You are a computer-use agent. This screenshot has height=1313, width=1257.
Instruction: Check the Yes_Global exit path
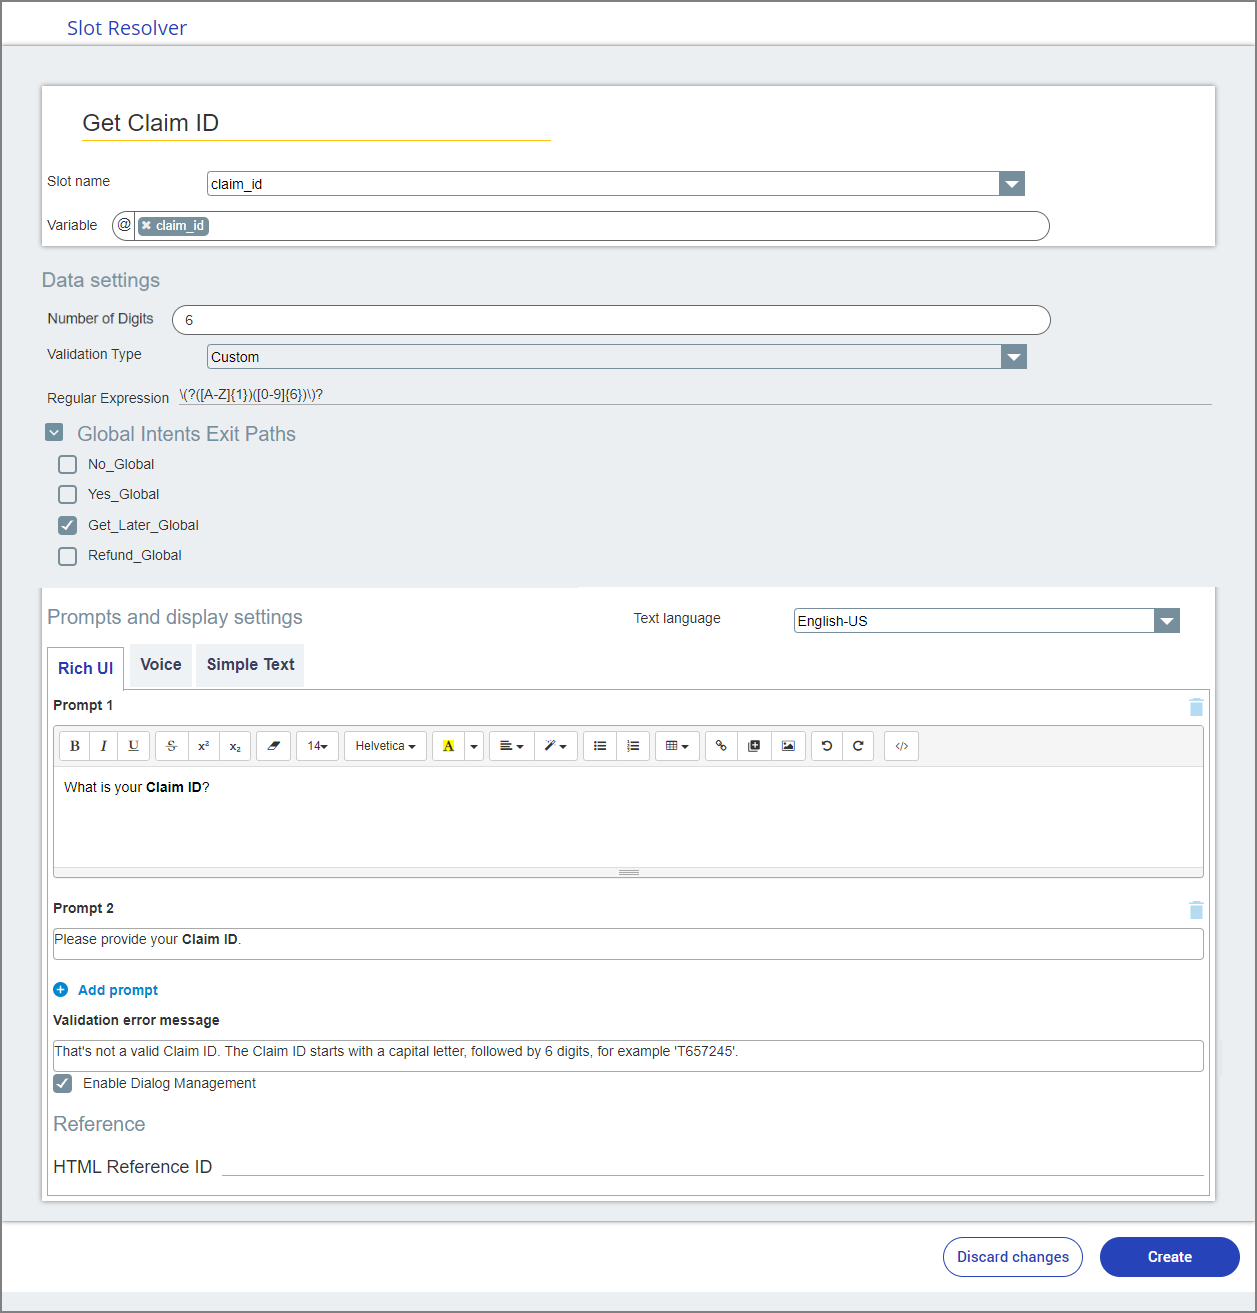(67, 494)
